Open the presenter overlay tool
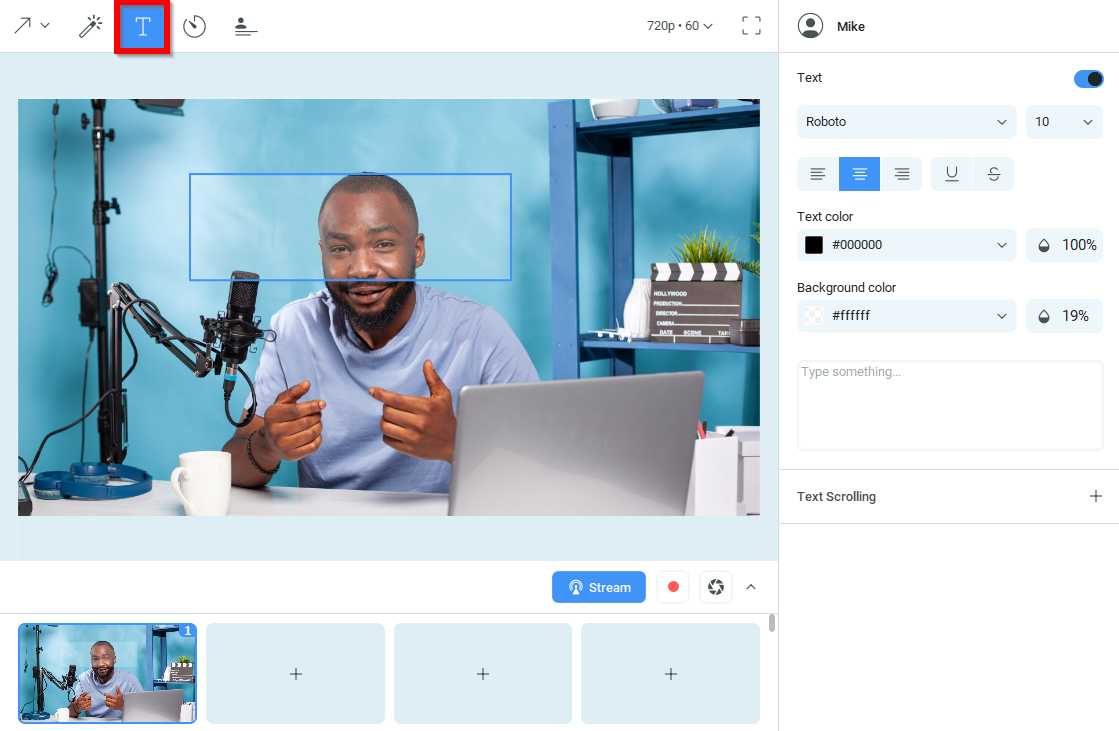Image resolution: width=1119 pixels, height=731 pixels. click(x=245, y=26)
